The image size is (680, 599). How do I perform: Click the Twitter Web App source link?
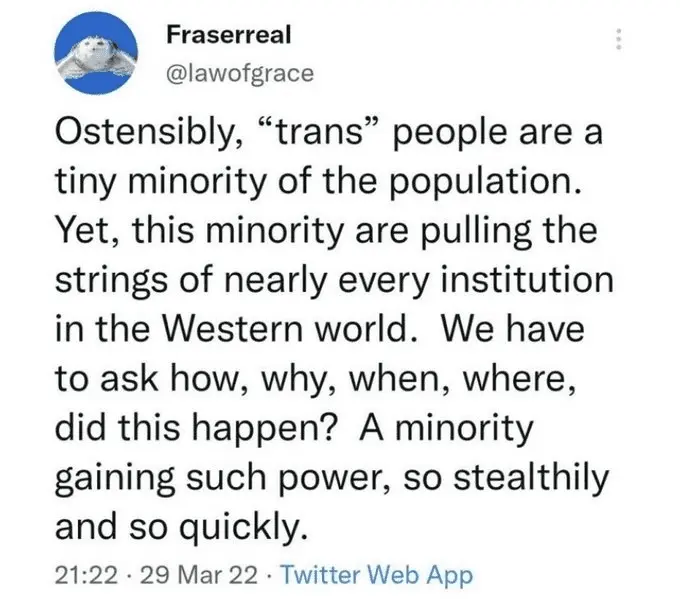click(377, 576)
